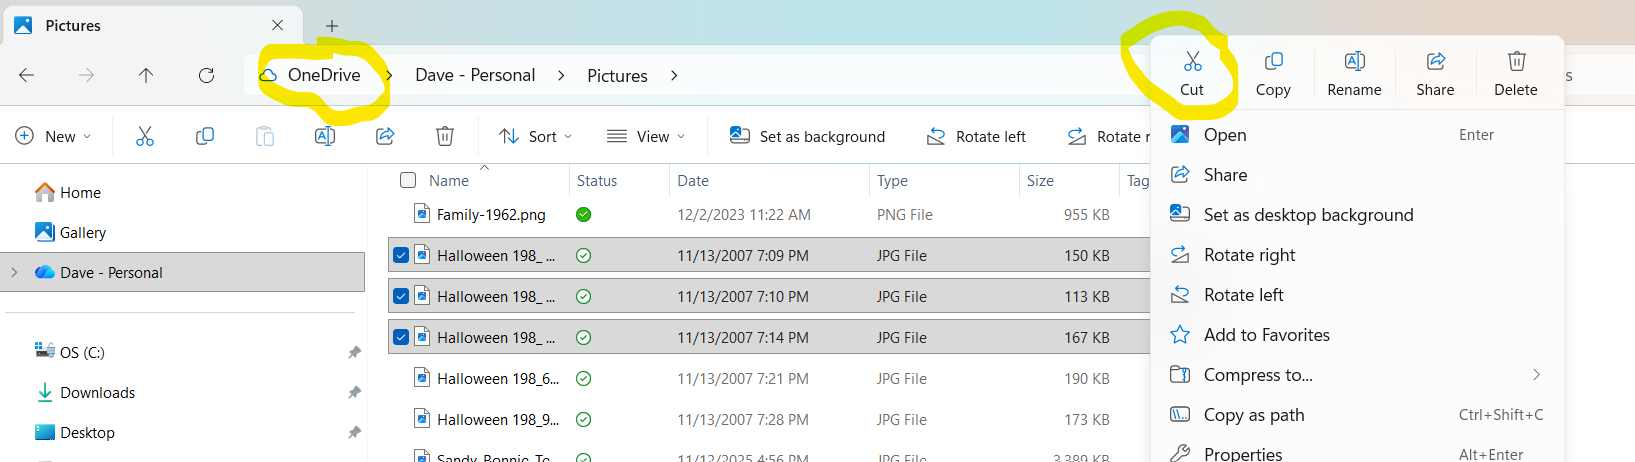Expand Dave - Personal tree node arrow
Screen dimensions: 1635x462
click(x=14, y=272)
